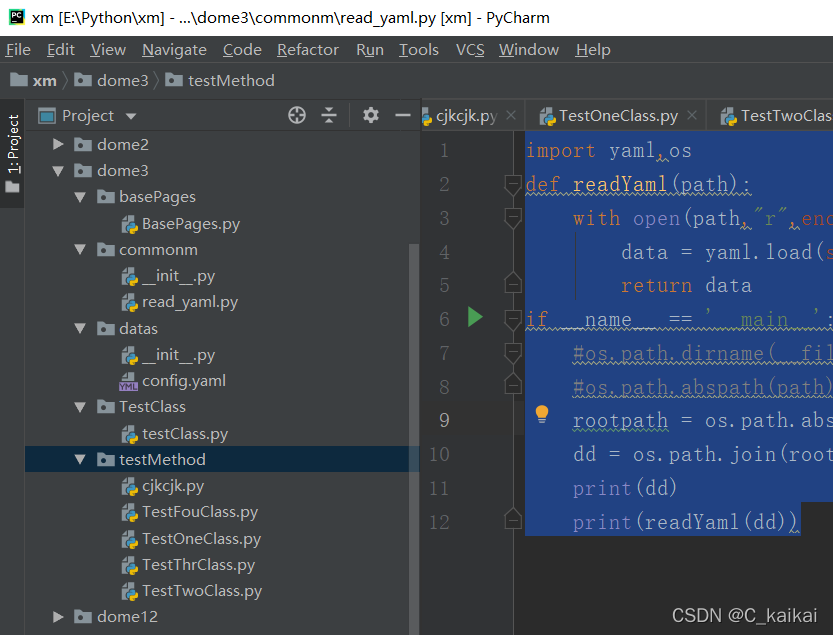Click the 'print(dd)' code on line 11
Screen dimensions: 833x635
click(624, 488)
